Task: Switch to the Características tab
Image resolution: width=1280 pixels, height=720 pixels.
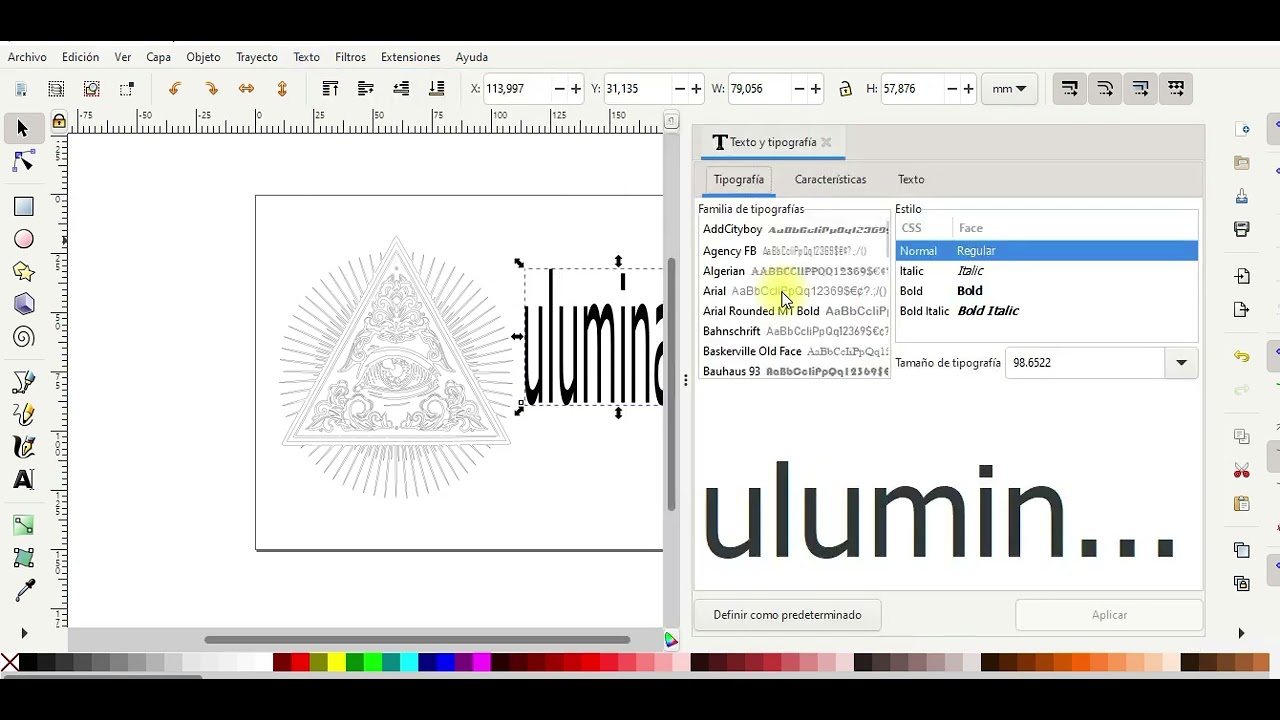Action: 830,179
